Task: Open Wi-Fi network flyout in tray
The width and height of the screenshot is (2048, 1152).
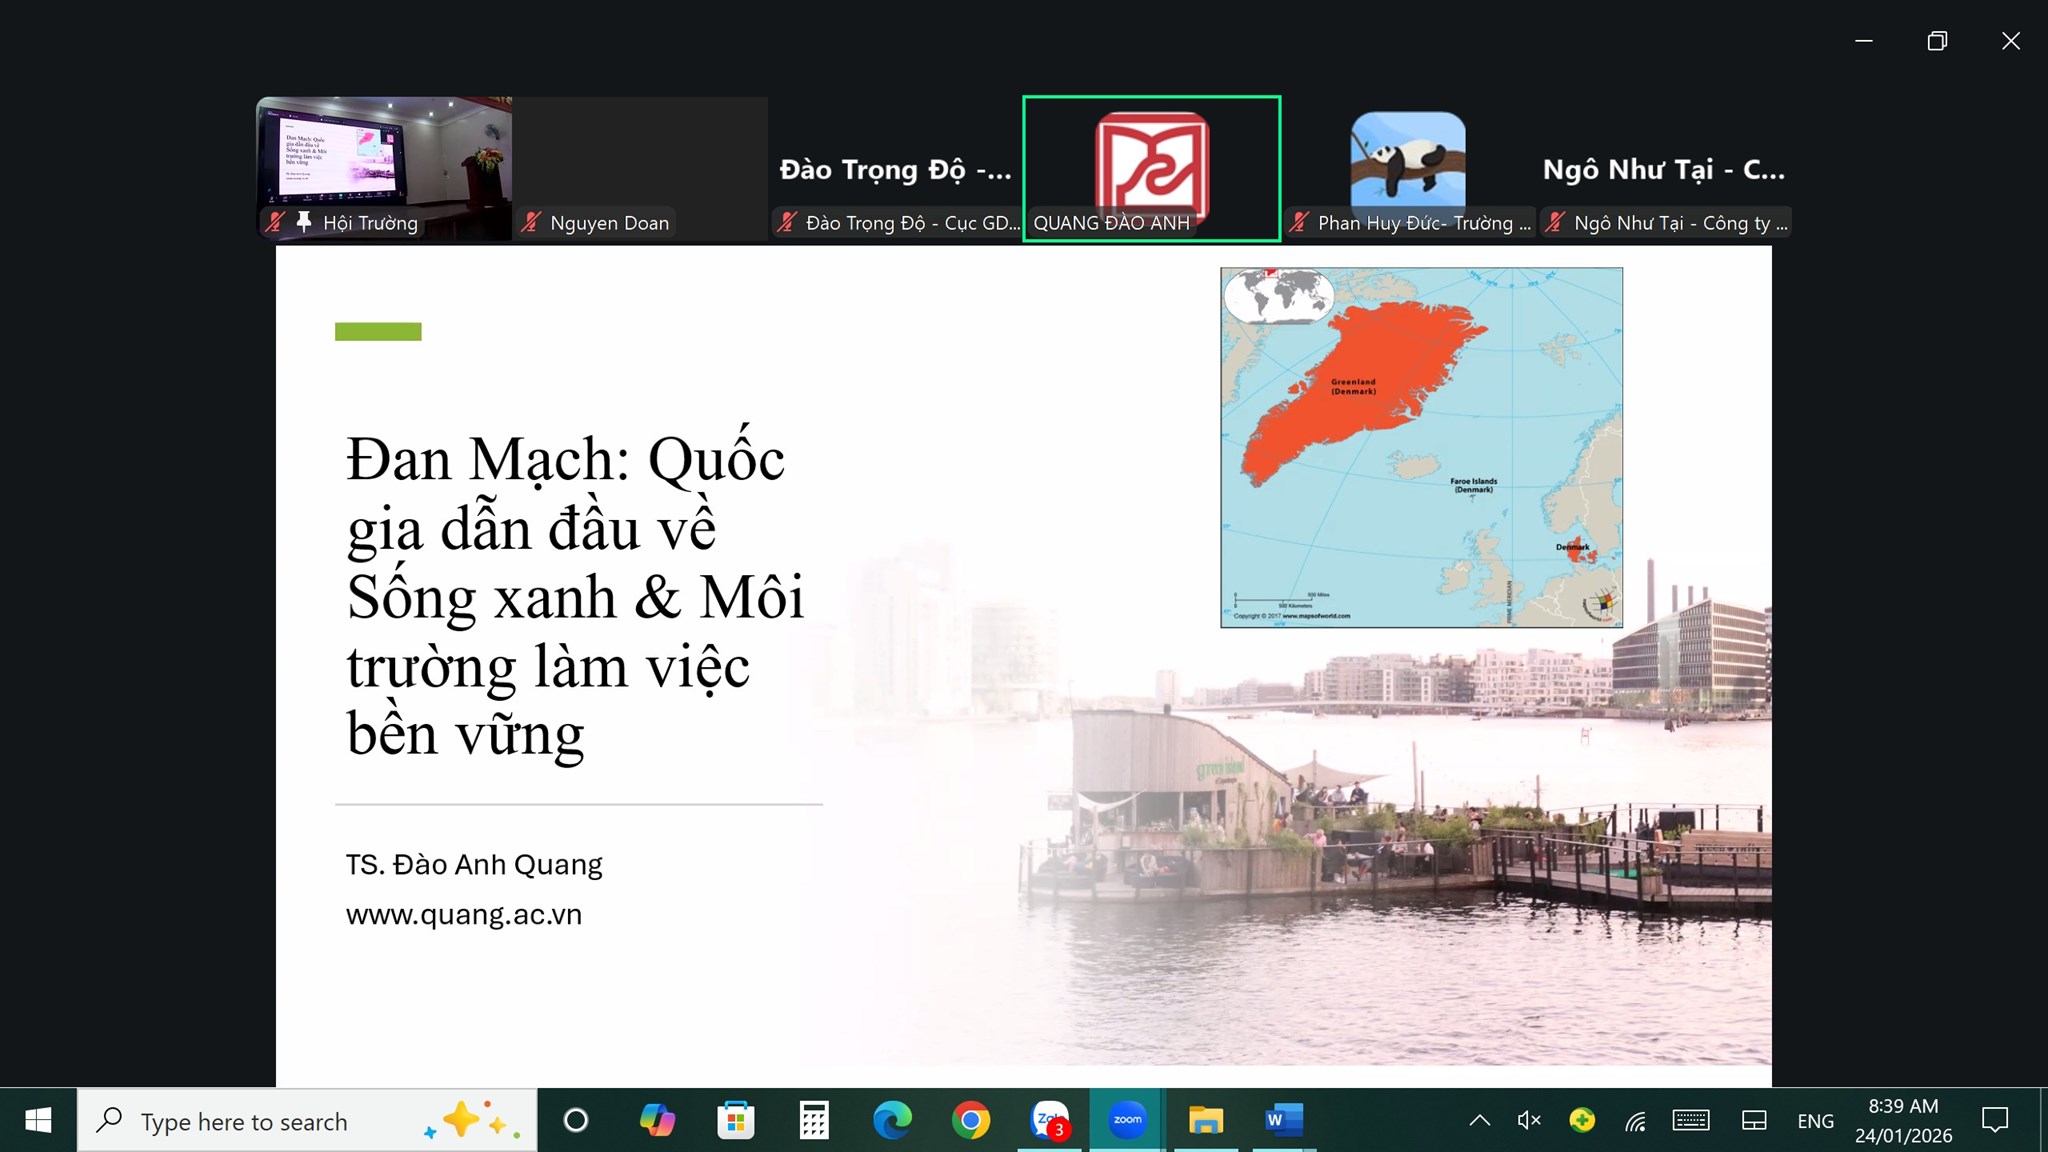Action: (1636, 1121)
